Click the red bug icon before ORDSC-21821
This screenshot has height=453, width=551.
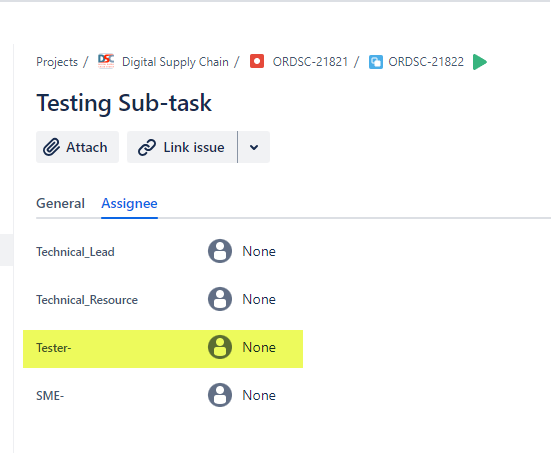pos(257,61)
